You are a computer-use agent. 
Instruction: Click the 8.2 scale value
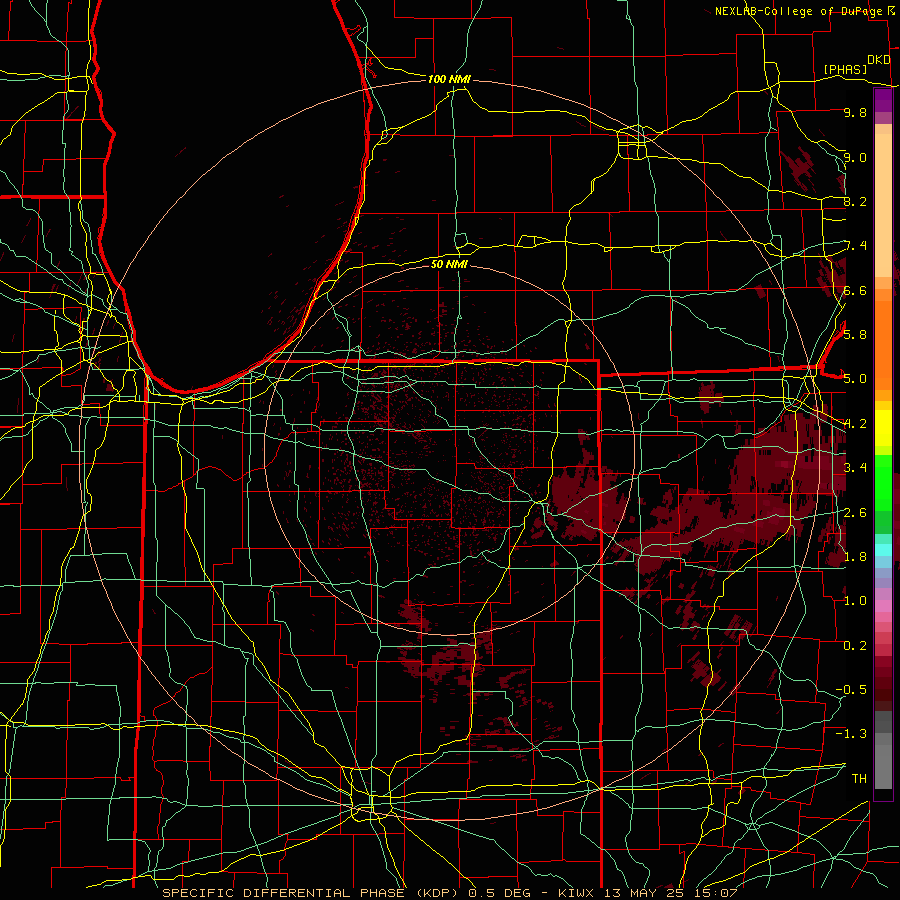855,201
